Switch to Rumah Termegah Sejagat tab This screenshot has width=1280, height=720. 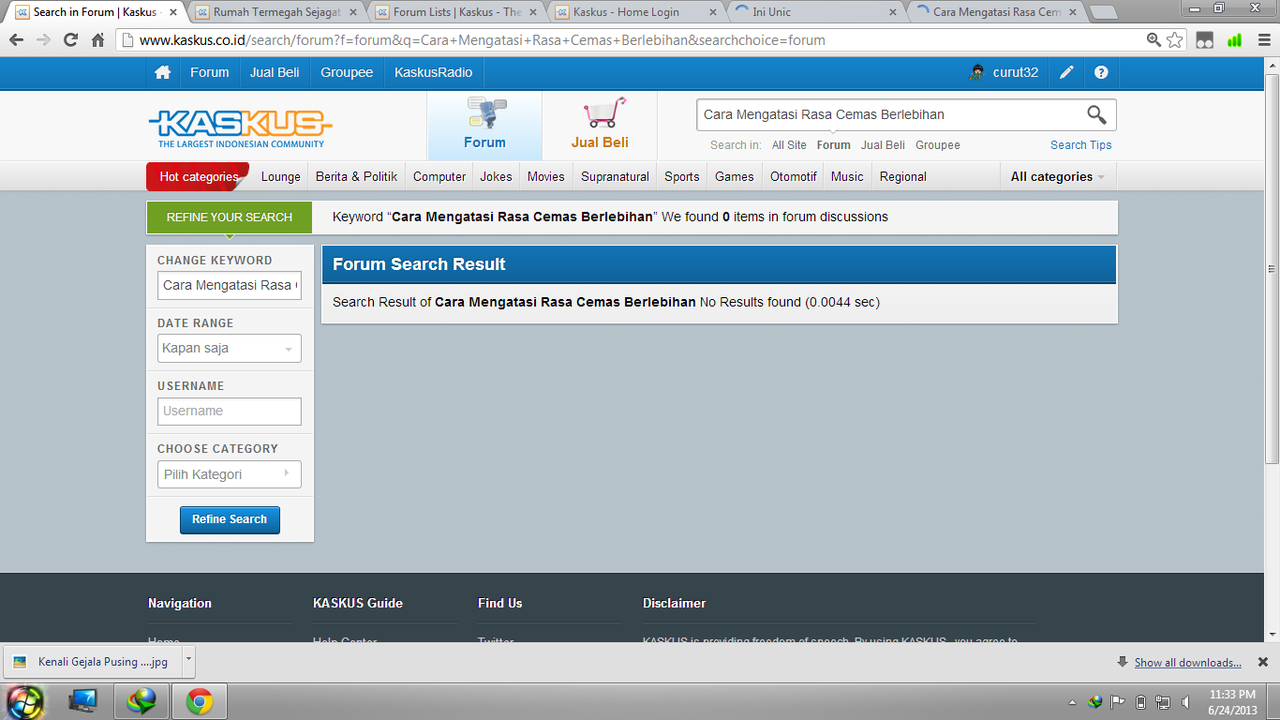point(276,12)
